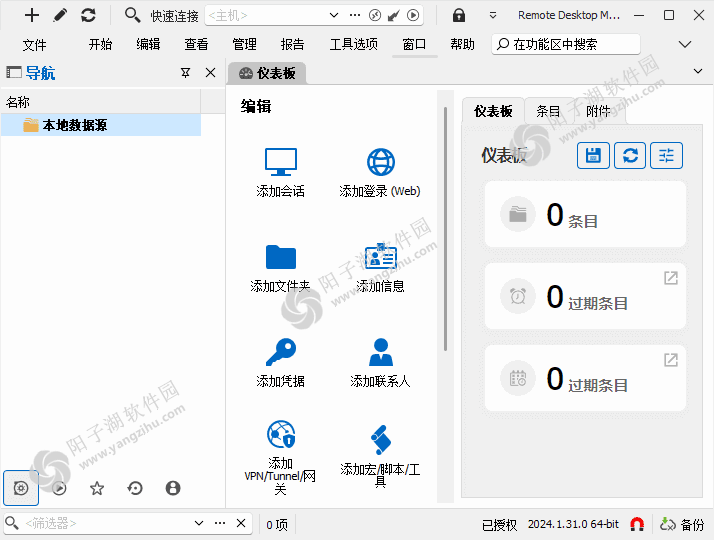Open quick connect options ellipsis

point(355,15)
